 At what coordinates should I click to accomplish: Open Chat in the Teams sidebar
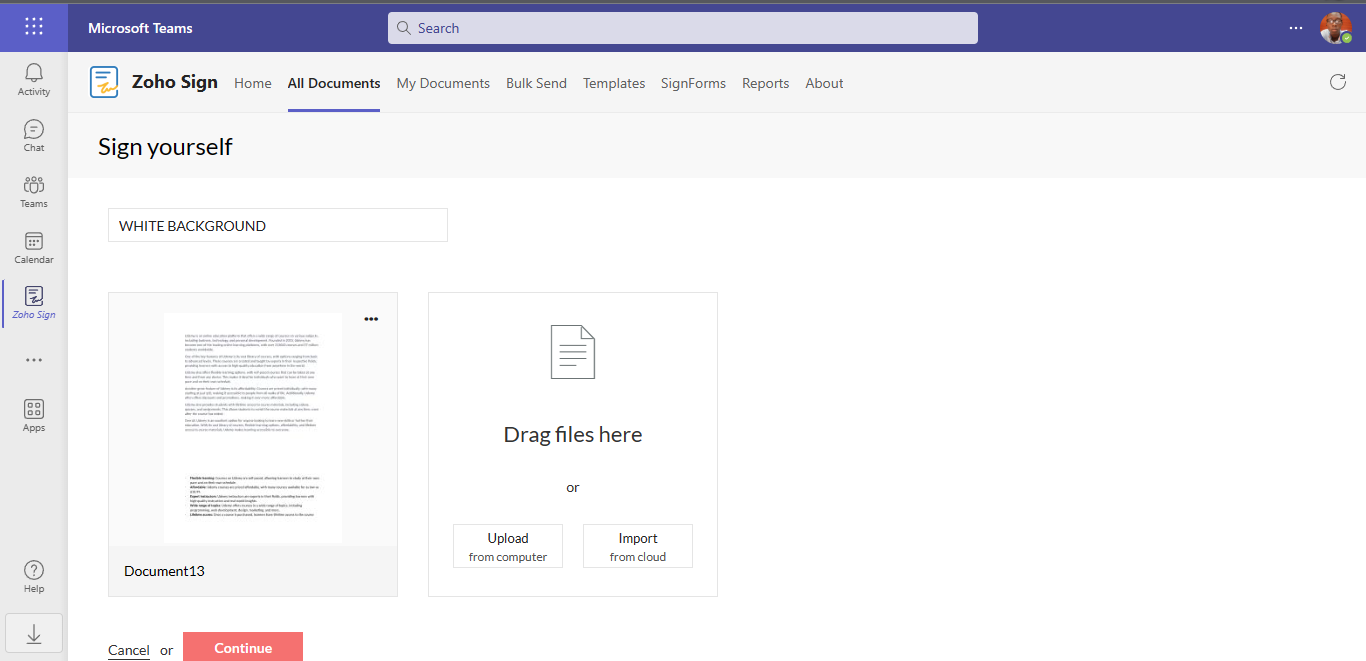pos(34,135)
